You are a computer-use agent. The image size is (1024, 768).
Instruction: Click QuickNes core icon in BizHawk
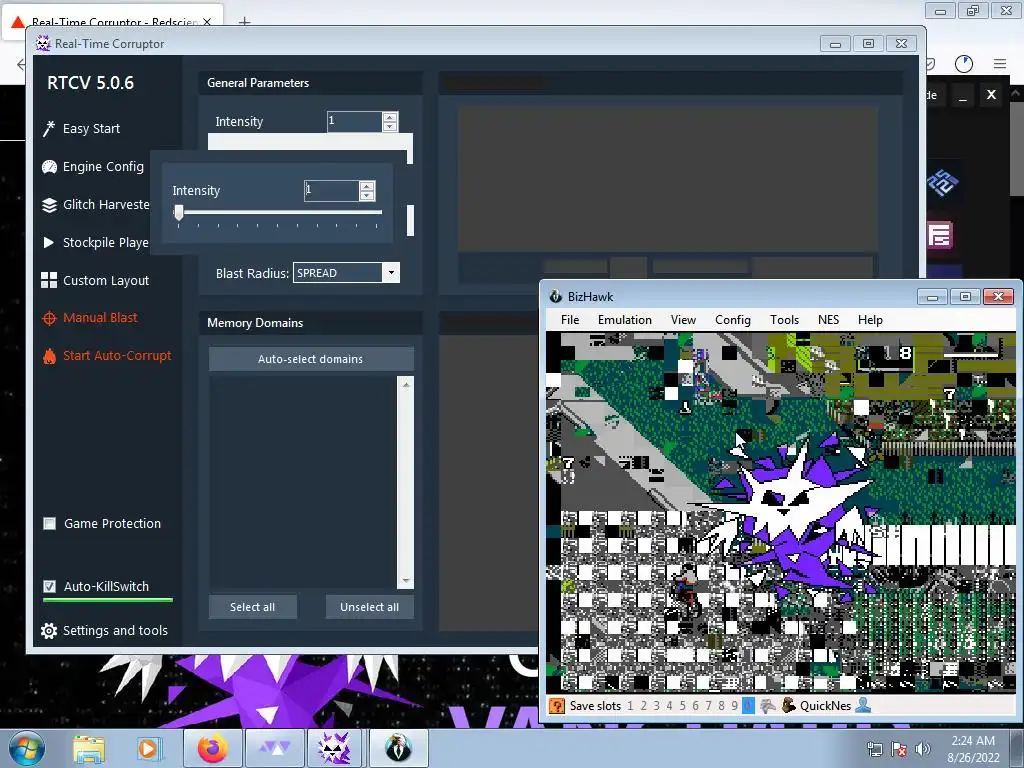click(x=789, y=706)
